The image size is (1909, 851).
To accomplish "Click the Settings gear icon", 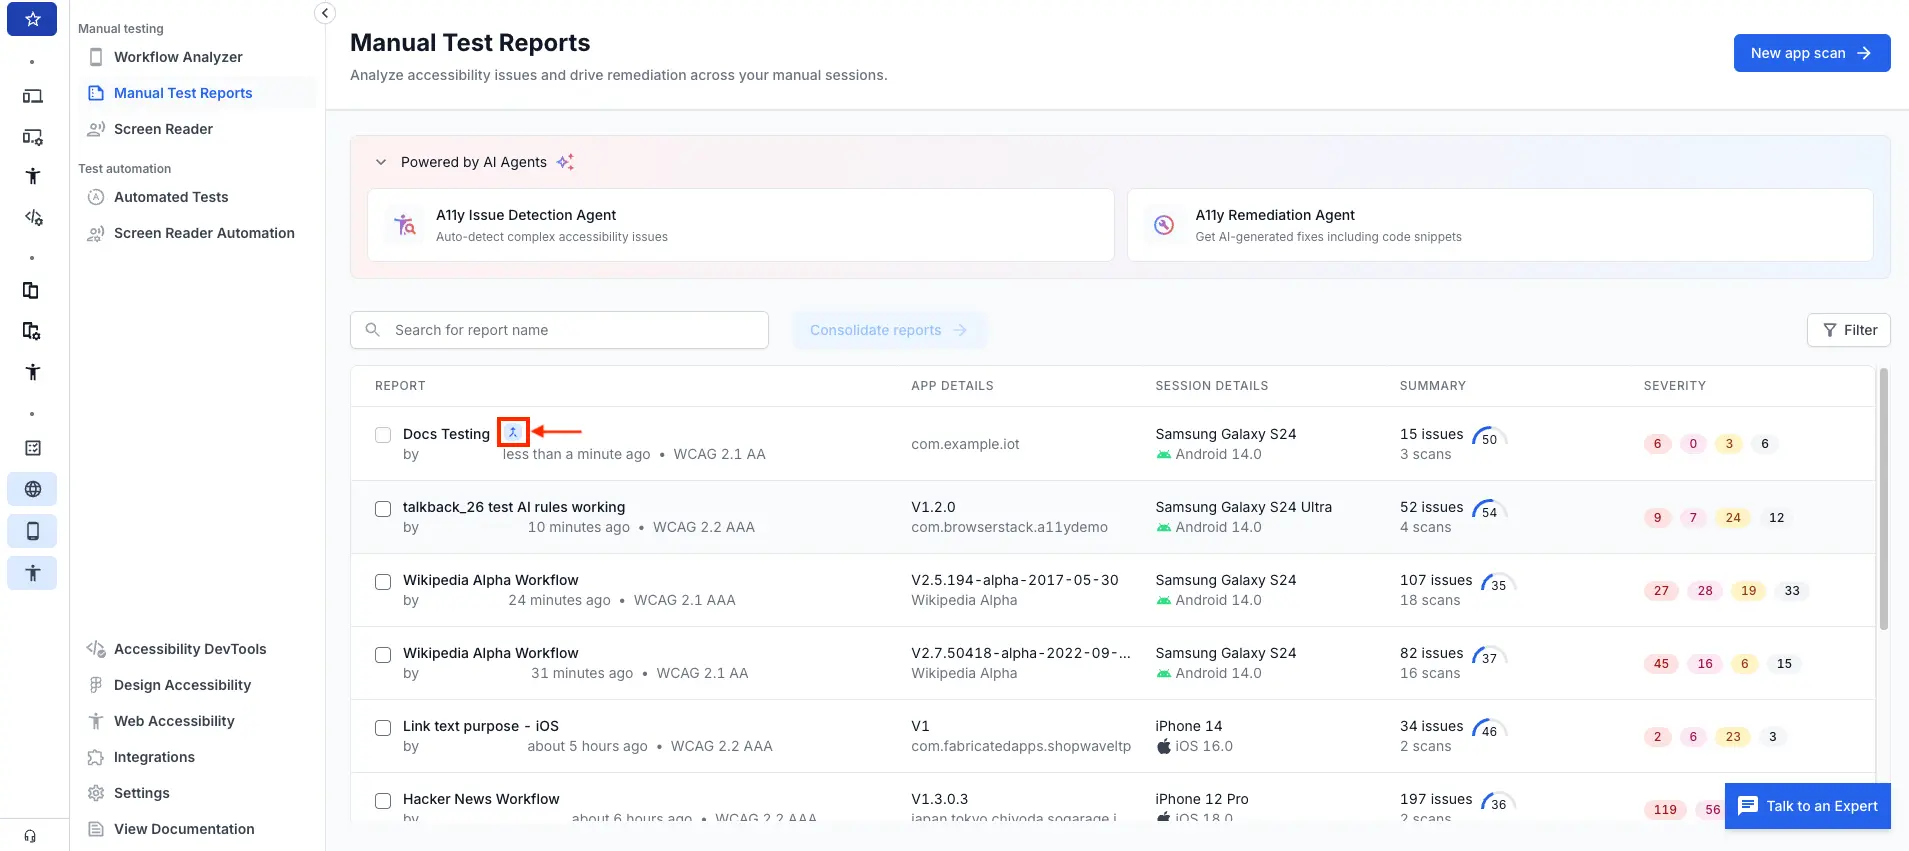I will [96, 793].
